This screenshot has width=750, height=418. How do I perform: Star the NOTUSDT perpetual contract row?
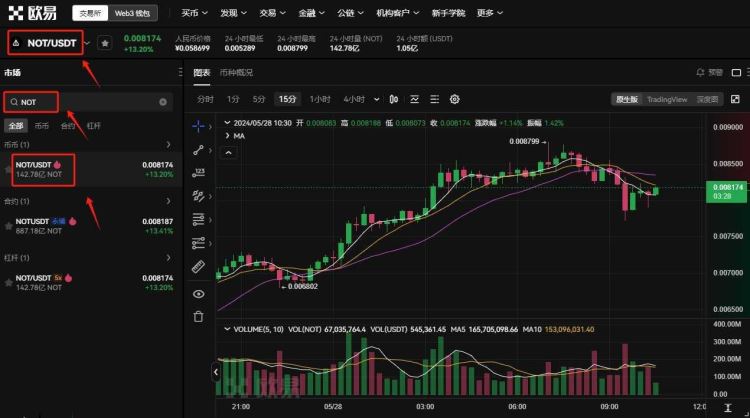tap(9, 226)
